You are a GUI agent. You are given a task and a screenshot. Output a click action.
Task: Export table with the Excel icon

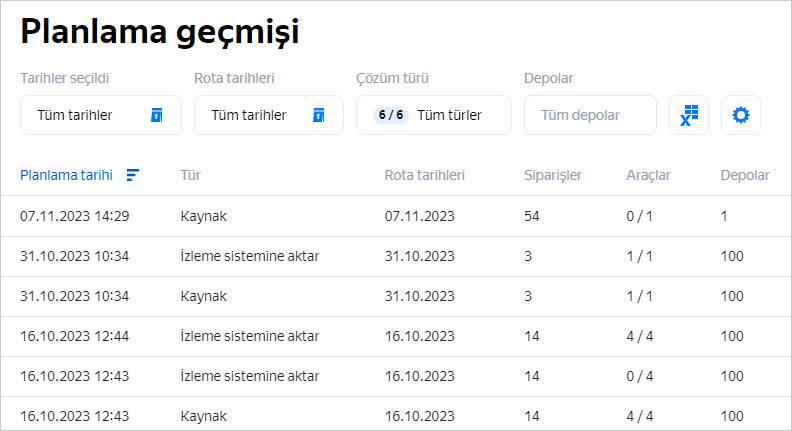[689, 115]
